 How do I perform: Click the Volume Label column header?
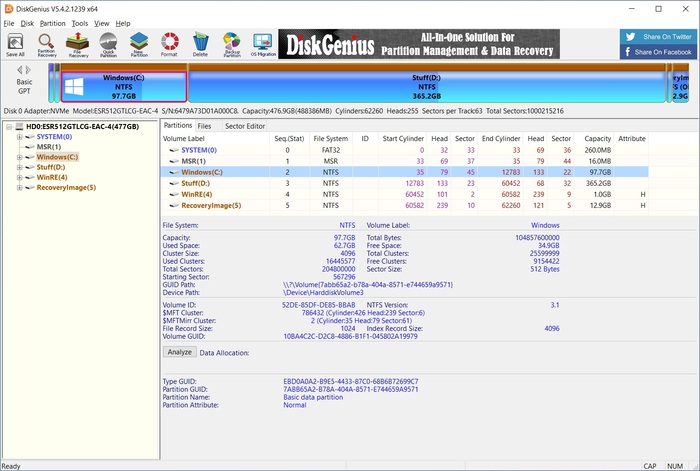click(215, 138)
